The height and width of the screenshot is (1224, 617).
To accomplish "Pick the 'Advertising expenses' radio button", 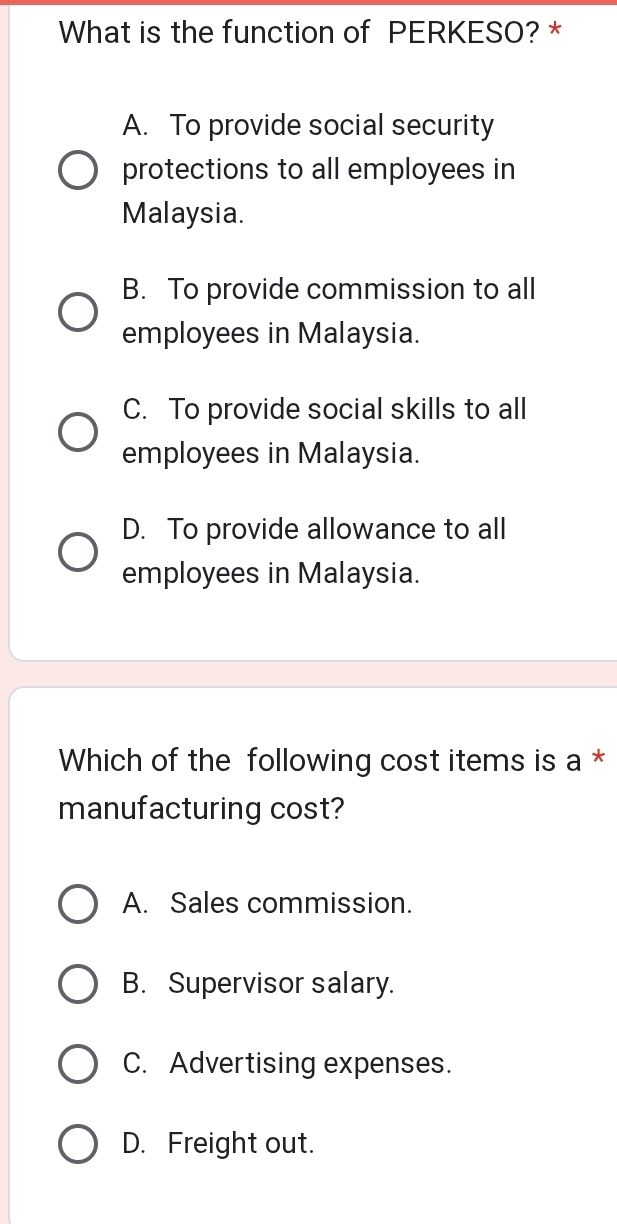I will click(x=78, y=1063).
